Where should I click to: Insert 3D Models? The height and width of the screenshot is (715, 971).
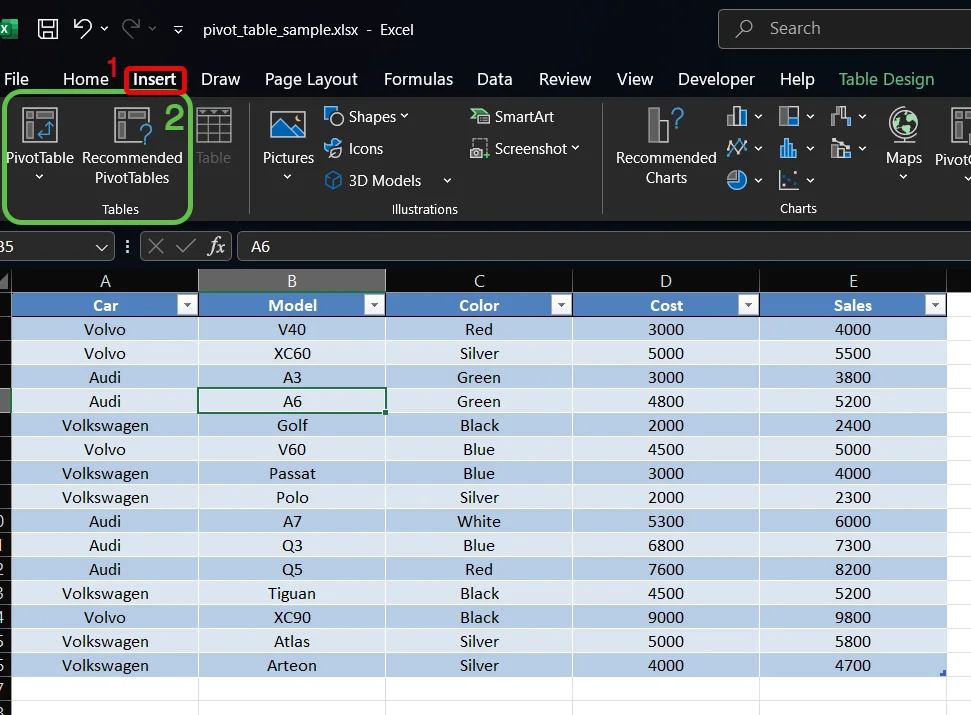click(x=373, y=181)
